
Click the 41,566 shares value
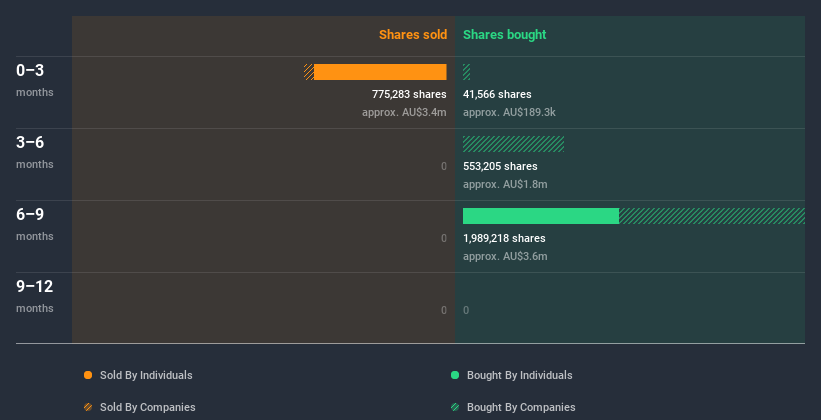(497, 94)
